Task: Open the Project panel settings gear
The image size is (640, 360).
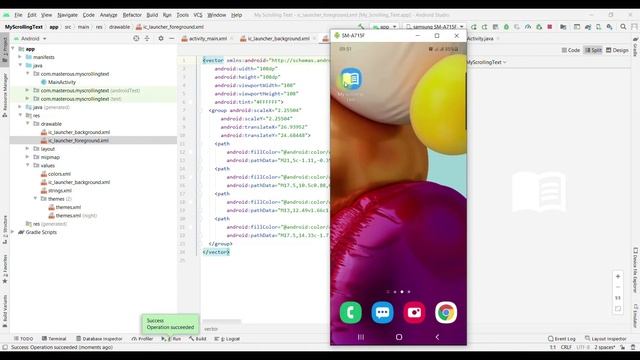Action: click(x=161, y=38)
